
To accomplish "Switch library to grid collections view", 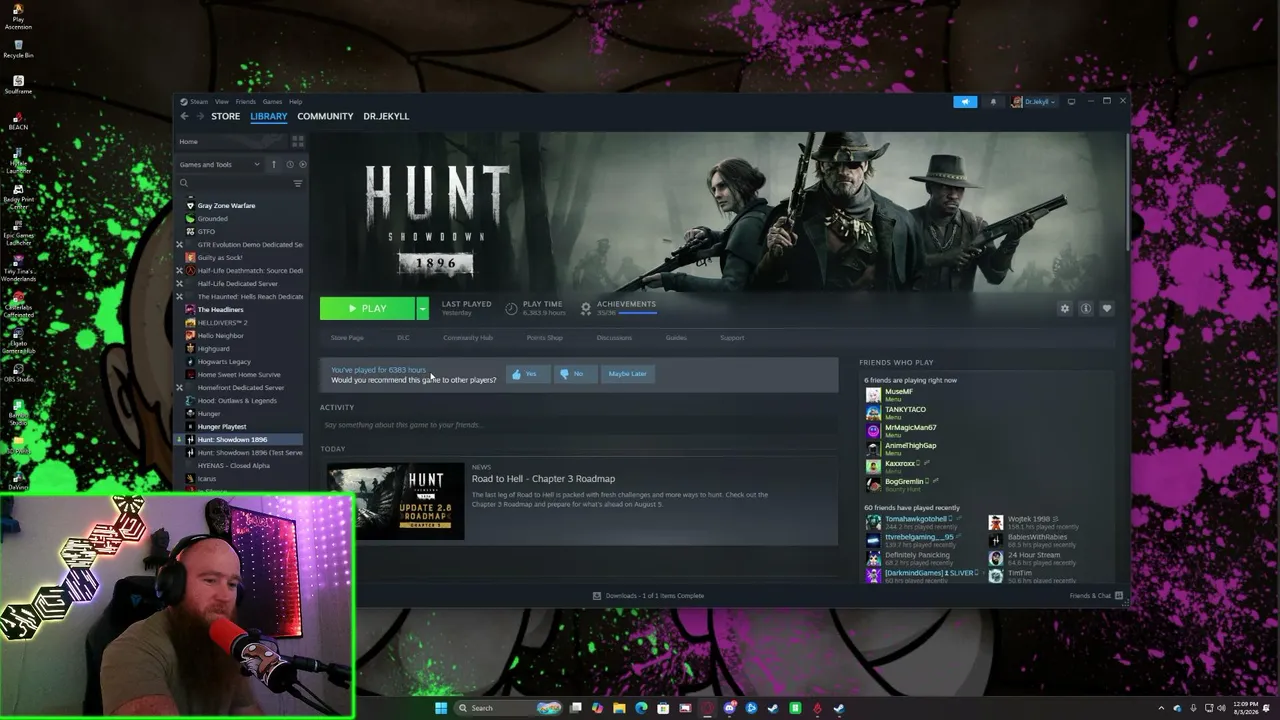I will 297,141.
